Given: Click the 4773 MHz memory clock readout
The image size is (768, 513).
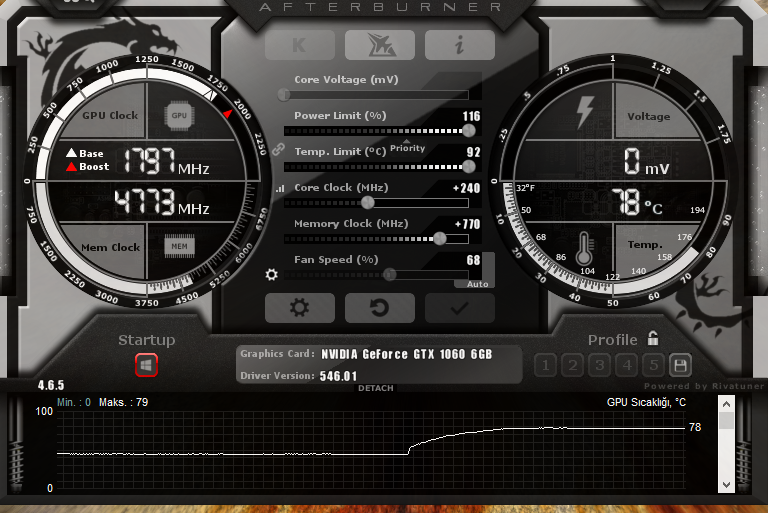Looking at the screenshot, I should click(162, 201).
